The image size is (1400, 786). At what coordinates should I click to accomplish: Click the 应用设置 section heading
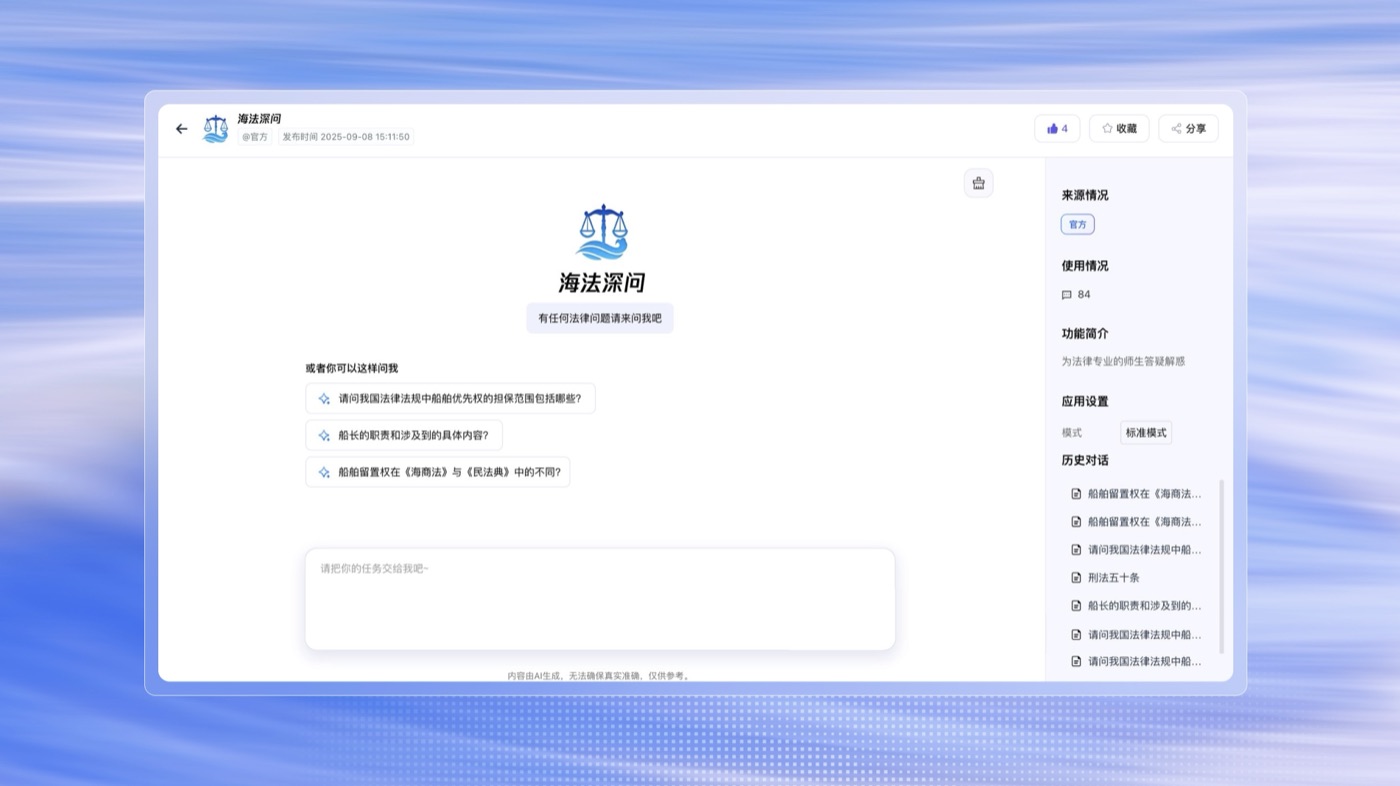[1085, 401]
